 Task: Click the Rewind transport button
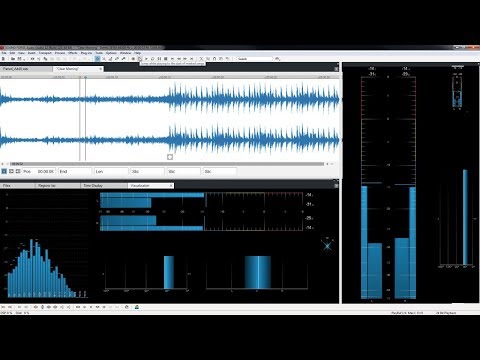pos(179,59)
